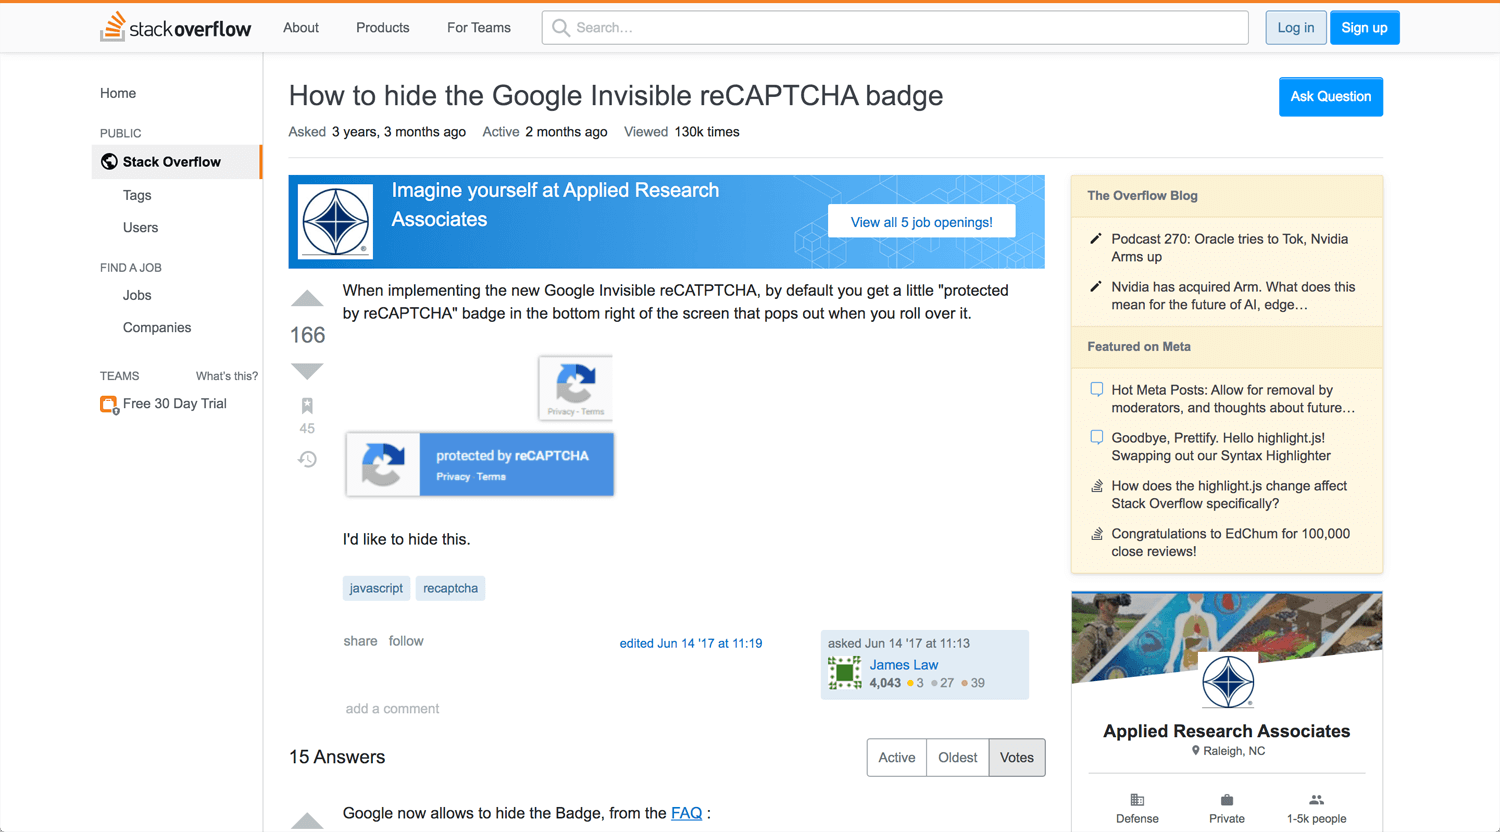Click stack icon beside highlight.js change post
Viewport: 1500px width, 832px height.
(1096, 486)
